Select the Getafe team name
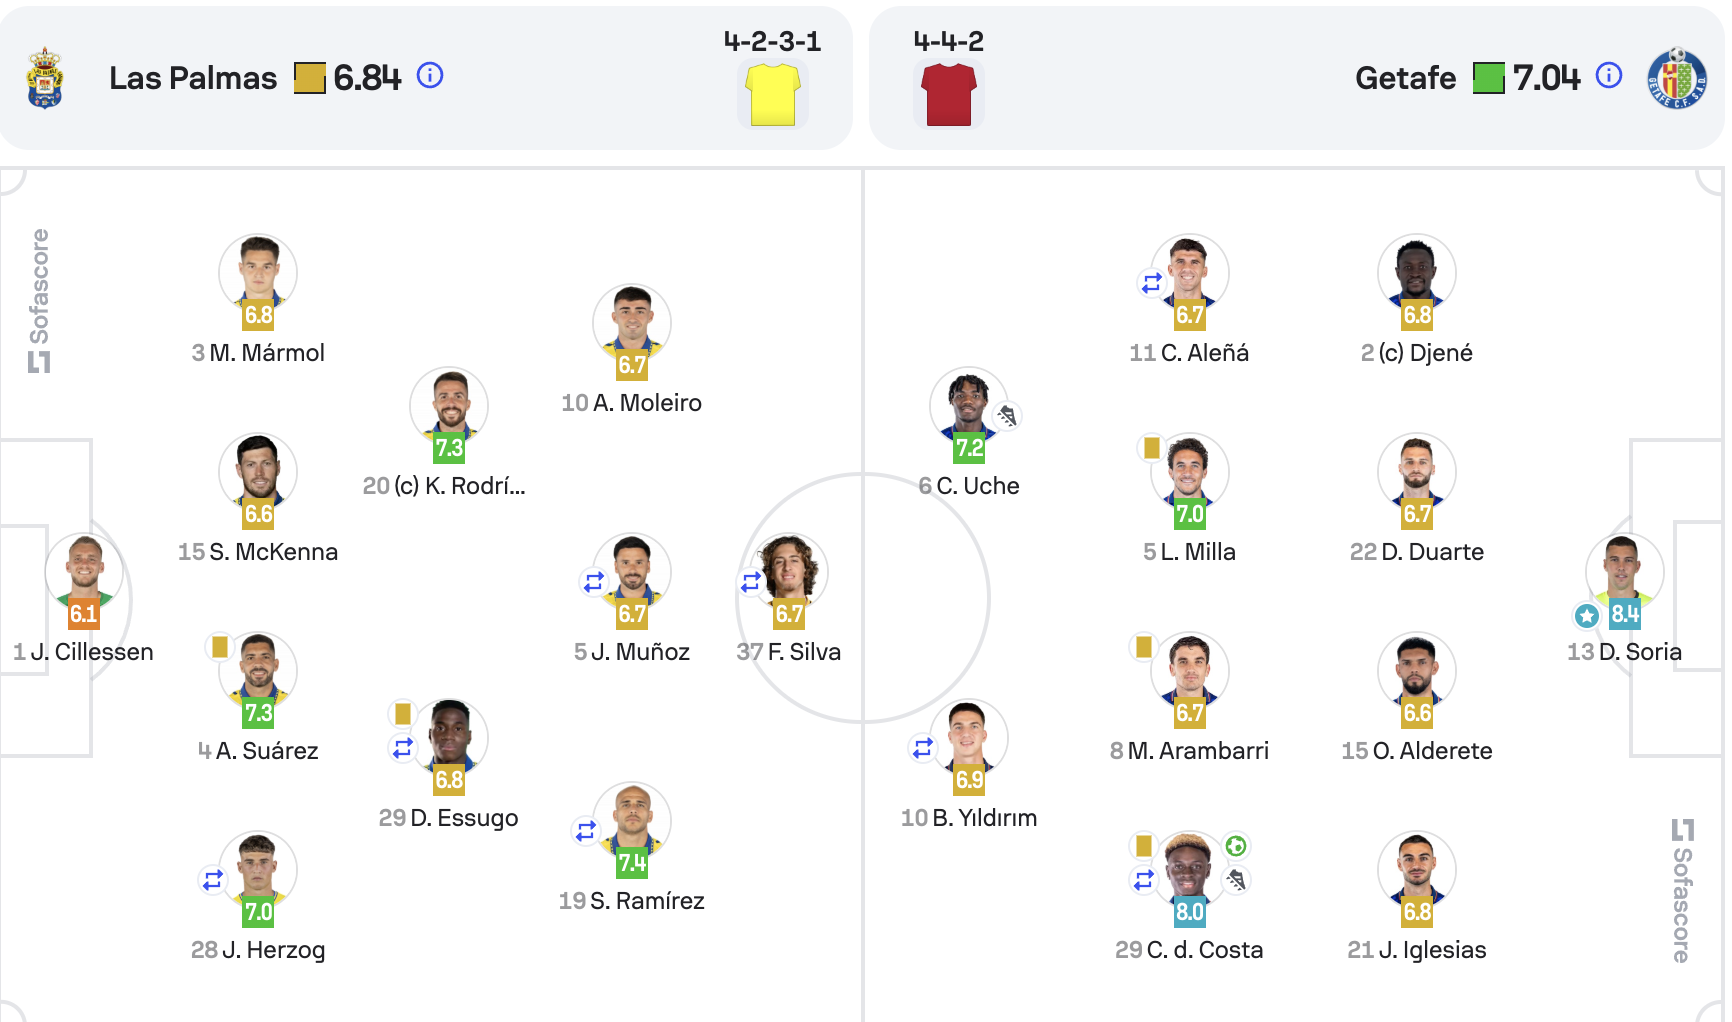The width and height of the screenshot is (1732, 1022). tap(1405, 78)
